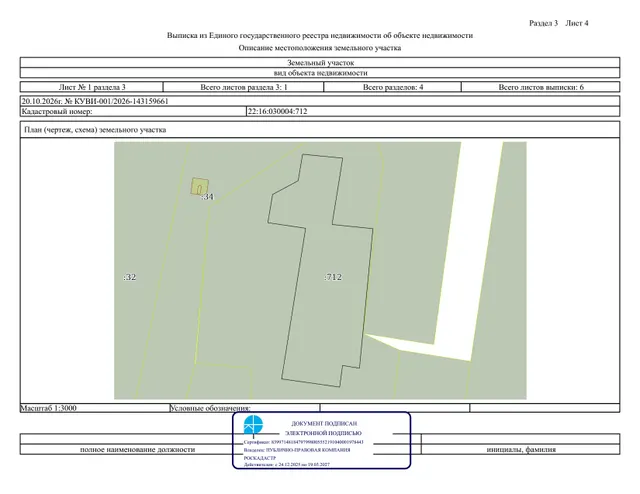Screen dimensions: 640x494
Task: Click the 'Лист 4' text at top right
Action: pyautogui.click(x=577, y=23)
